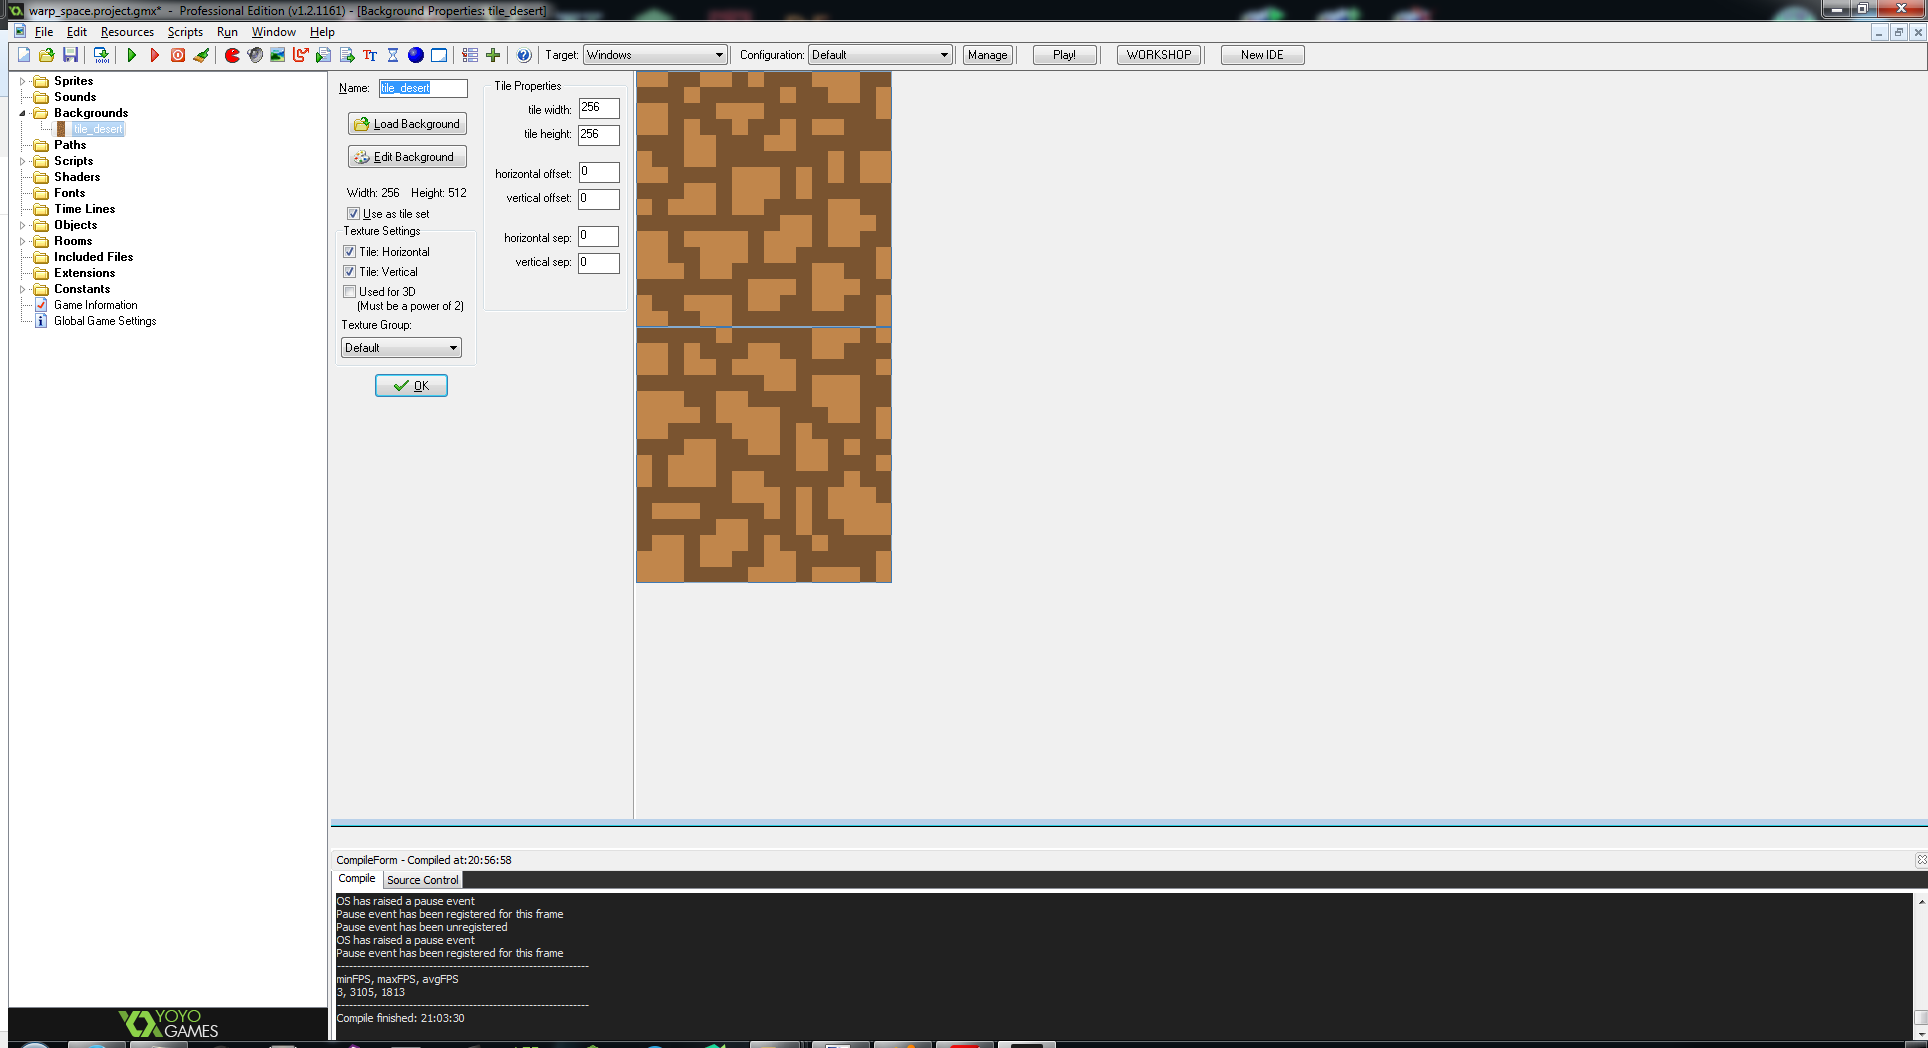Open the Texture Group dropdown

click(x=401, y=348)
